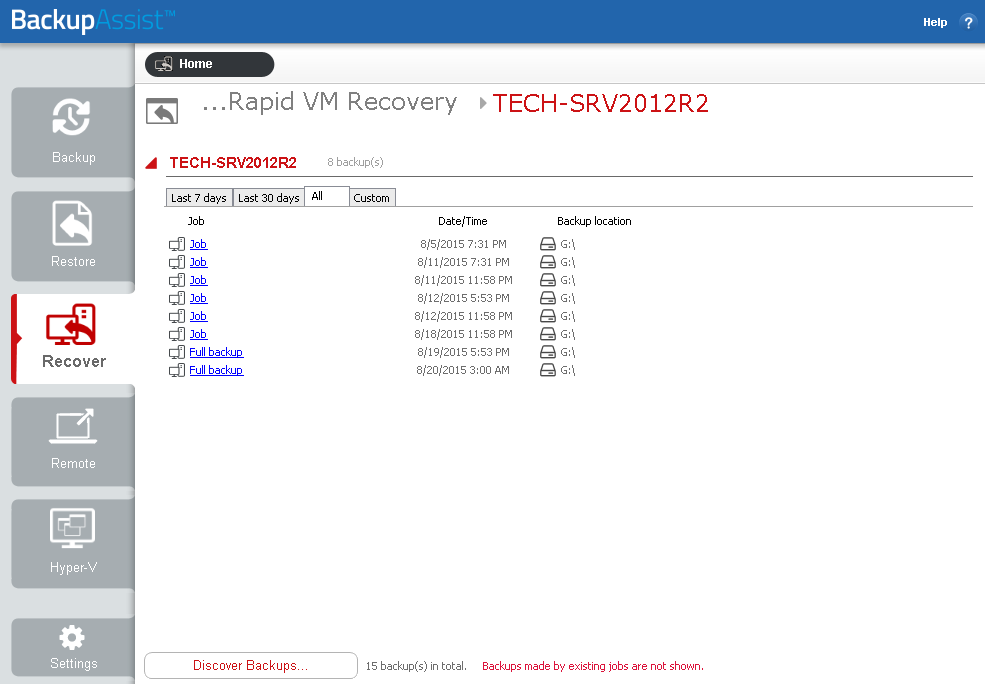Click 'Backups made by existing jobs are not shown.'
The height and width of the screenshot is (684, 985).
click(592, 666)
